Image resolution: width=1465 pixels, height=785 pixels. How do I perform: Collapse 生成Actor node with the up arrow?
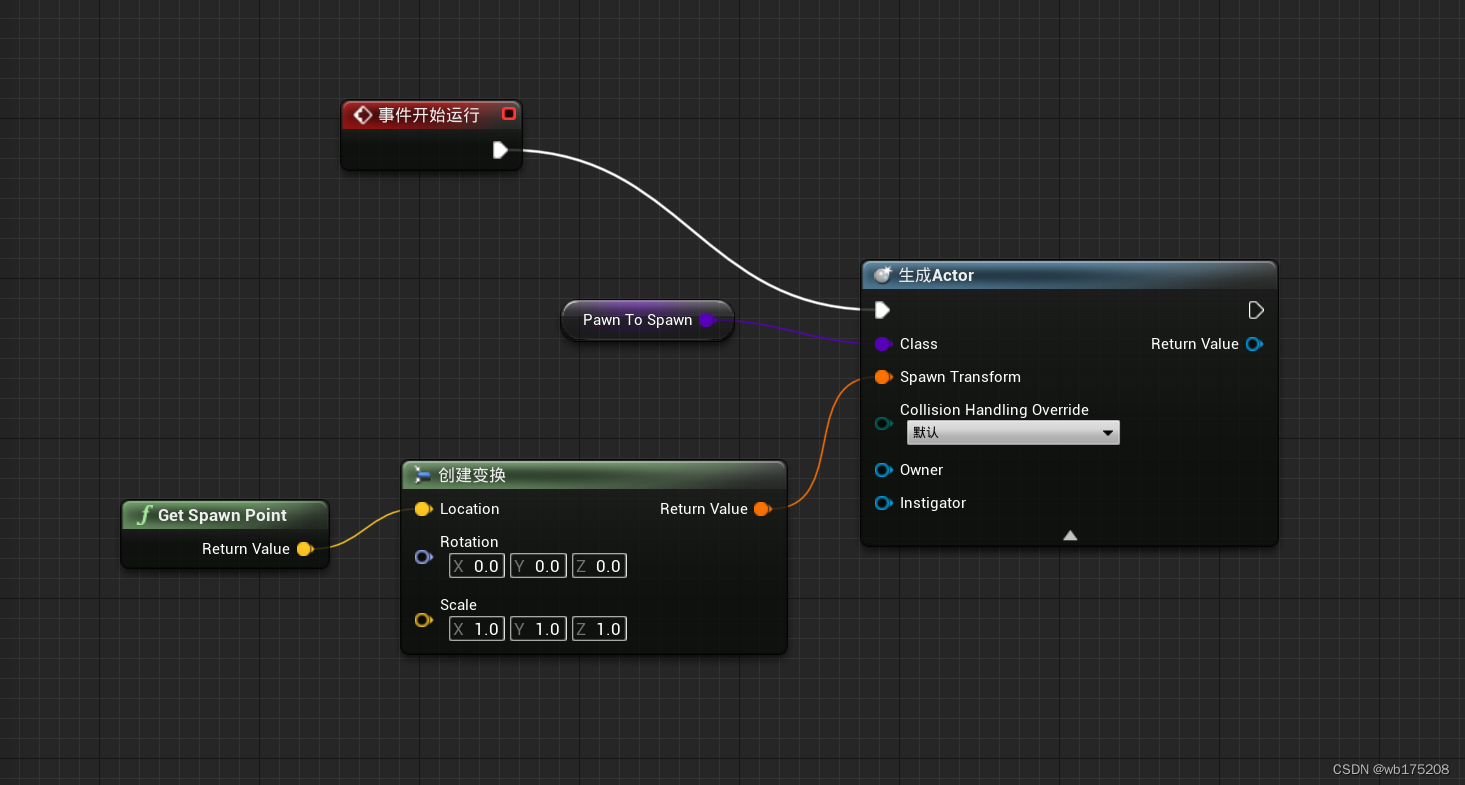[x=1069, y=535]
